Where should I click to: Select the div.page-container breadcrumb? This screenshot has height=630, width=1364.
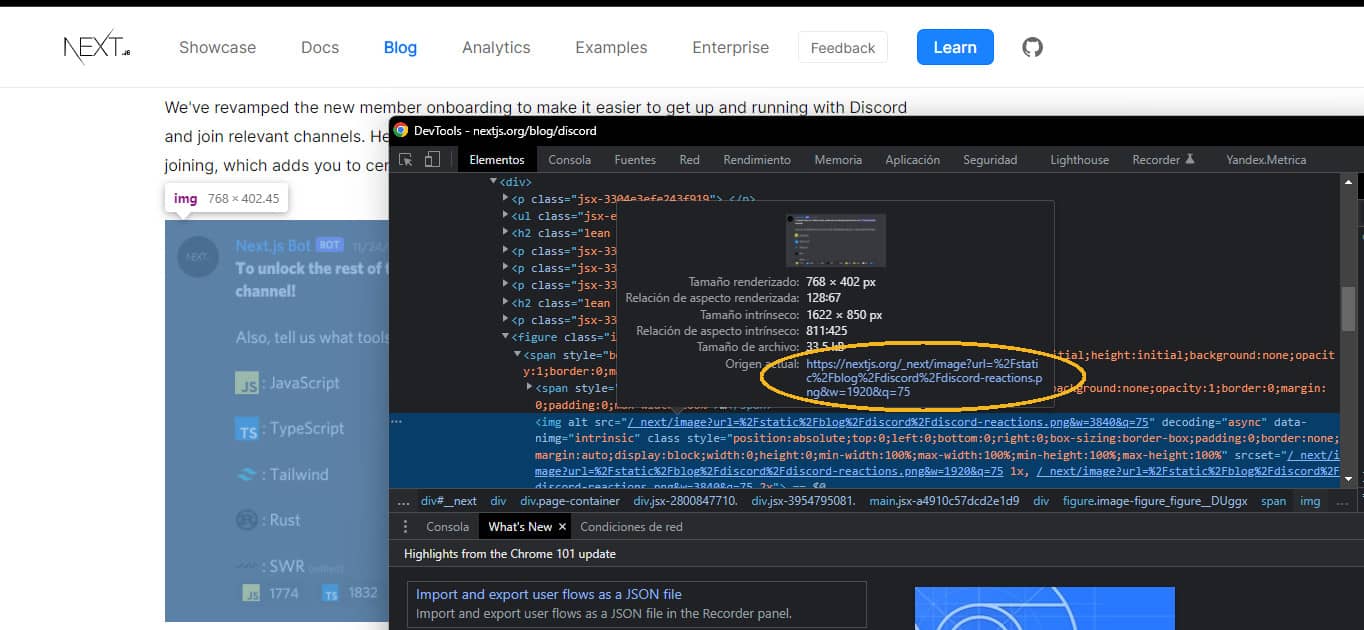pos(569,501)
